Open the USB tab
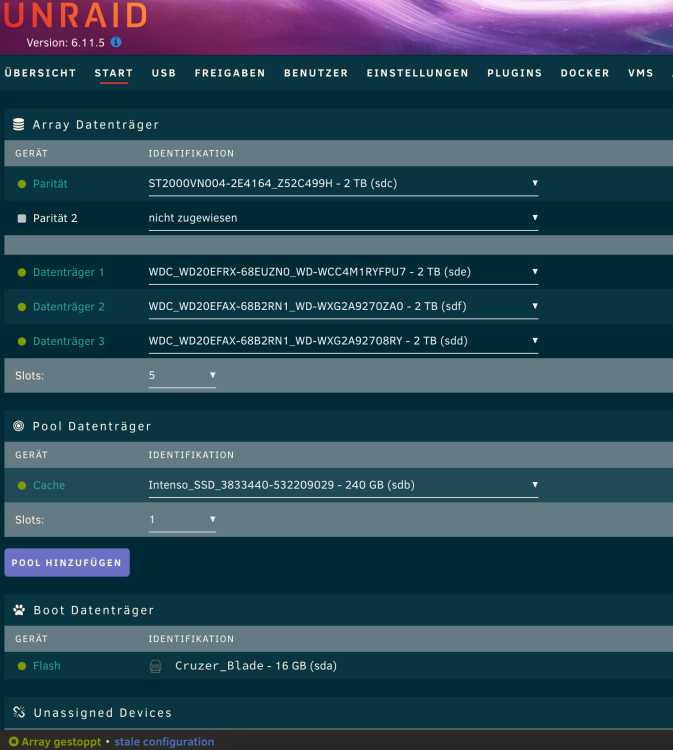The height and width of the screenshot is (750, 673). [x=164, y=73]
